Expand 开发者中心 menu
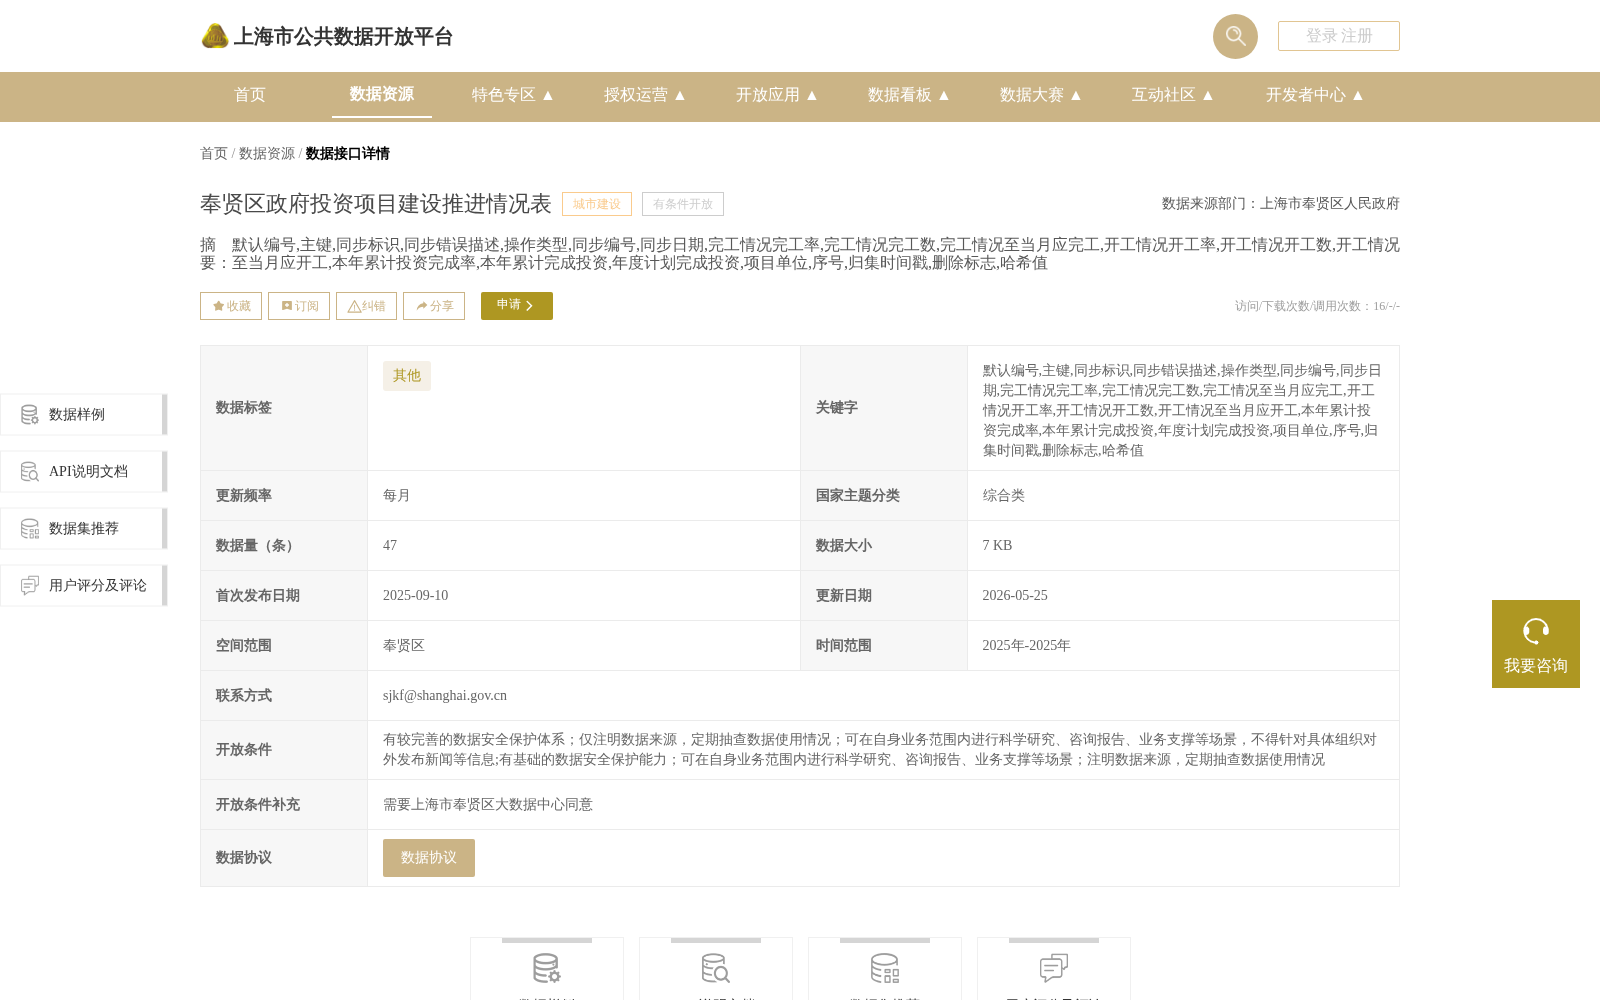This screenshot has height=1000, width=1600. pyautogui.click(x=1315, y=95)
